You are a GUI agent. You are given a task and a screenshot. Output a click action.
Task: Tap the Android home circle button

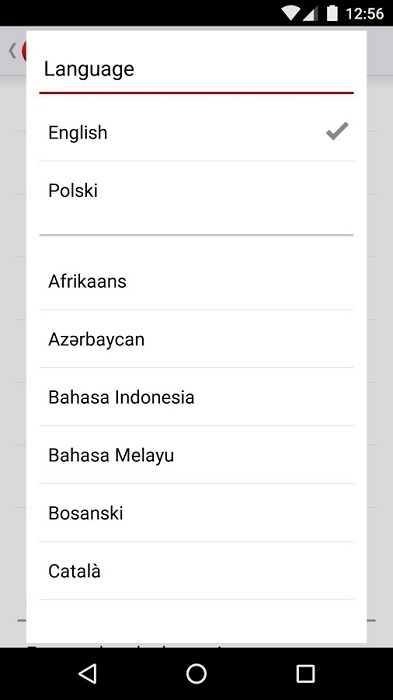pos(196,673)
